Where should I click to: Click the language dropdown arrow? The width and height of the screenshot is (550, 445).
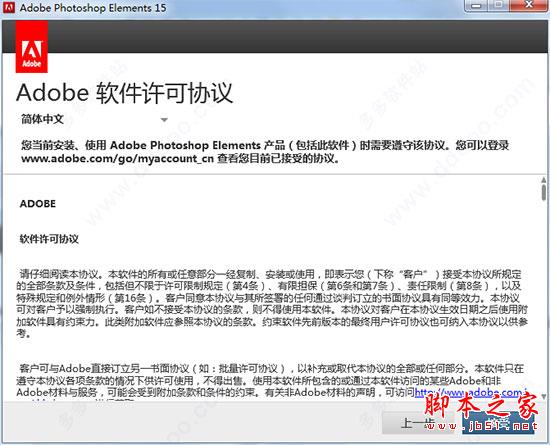tap(164, 120)
